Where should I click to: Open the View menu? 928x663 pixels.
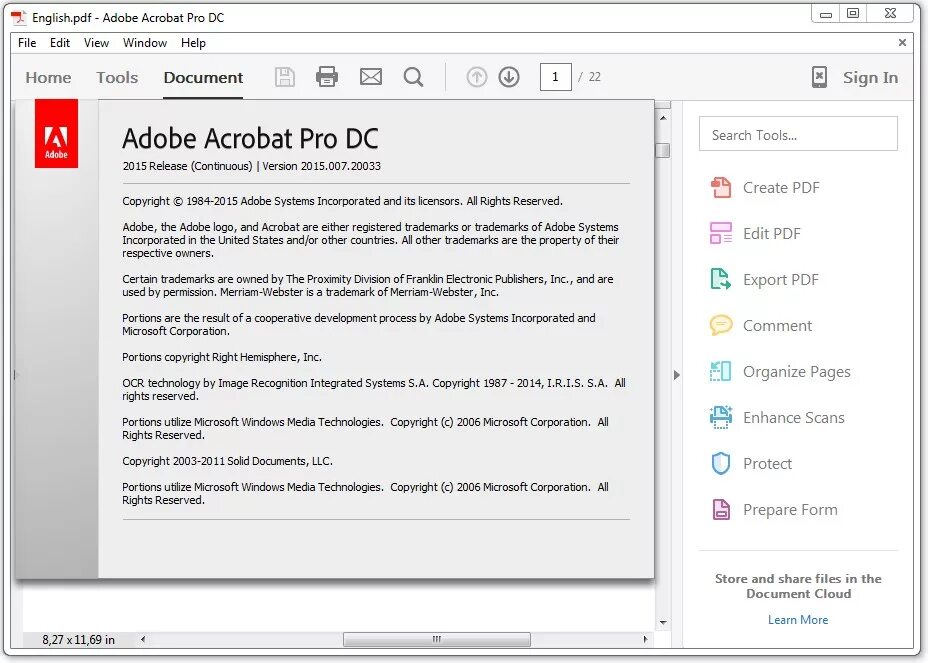(x=96, y=43)
